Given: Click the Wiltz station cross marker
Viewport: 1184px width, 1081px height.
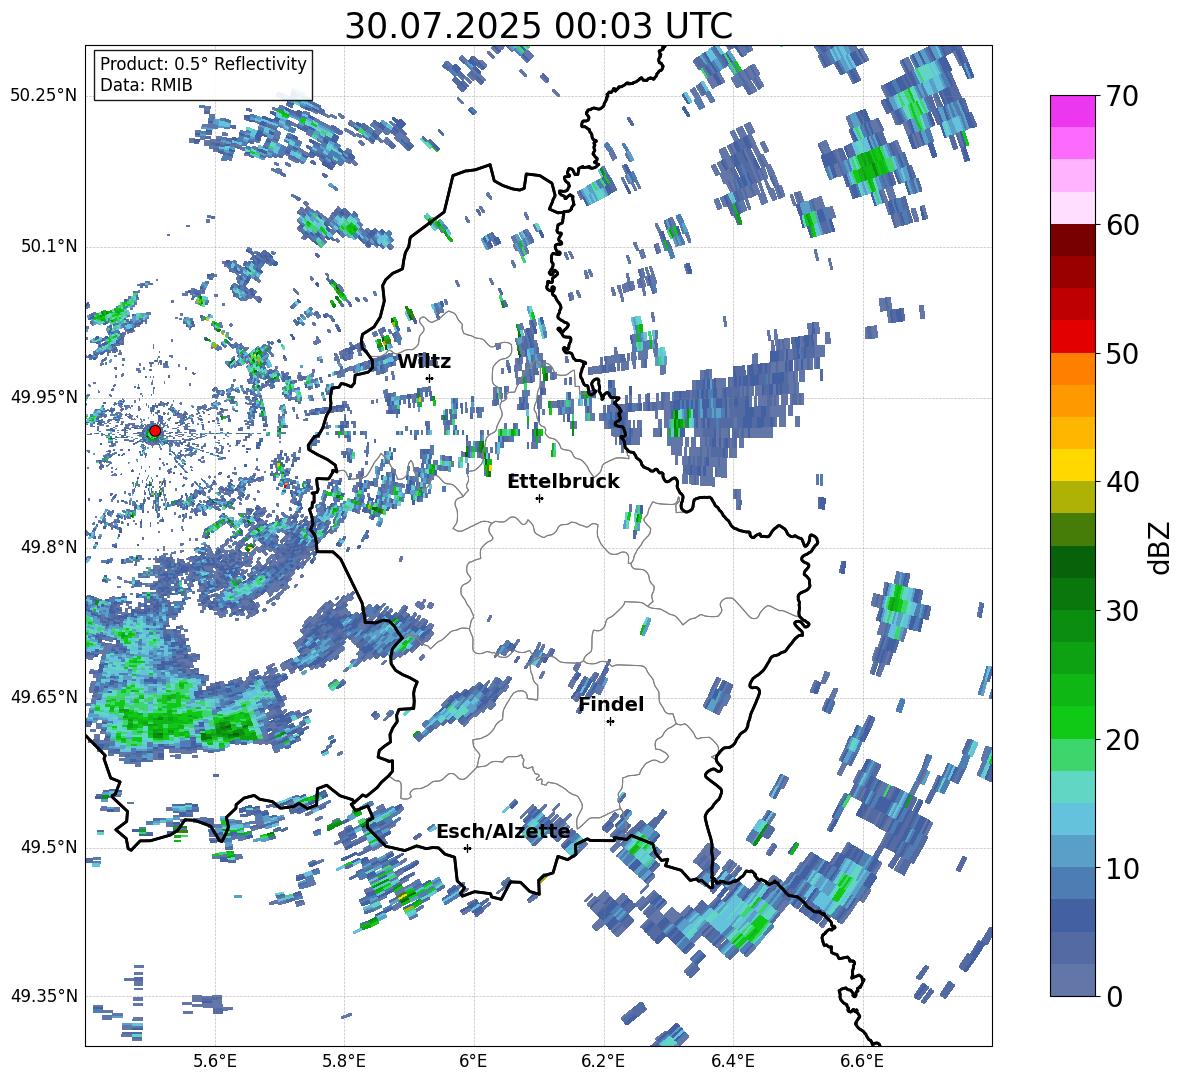Looking at the screenshot, I should point(430,378).
